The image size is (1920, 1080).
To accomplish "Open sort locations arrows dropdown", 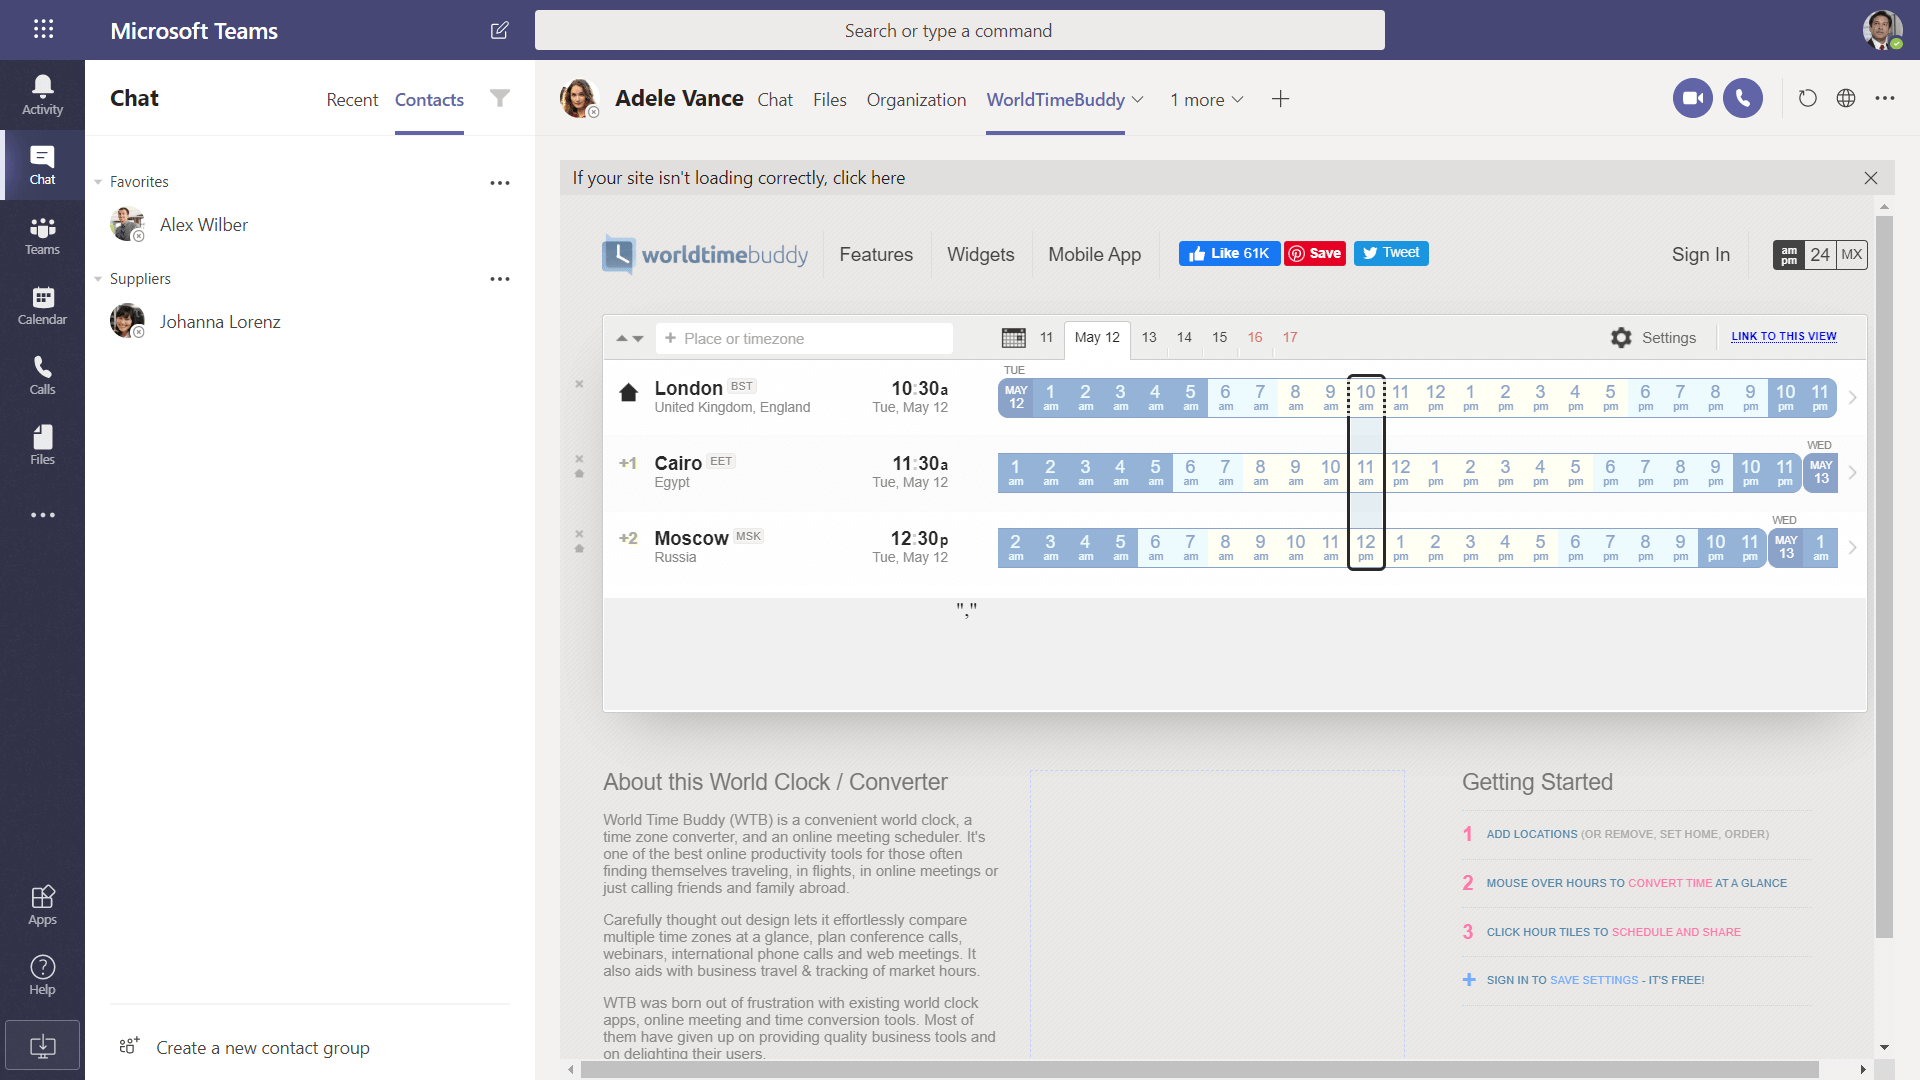I will 629,338.
